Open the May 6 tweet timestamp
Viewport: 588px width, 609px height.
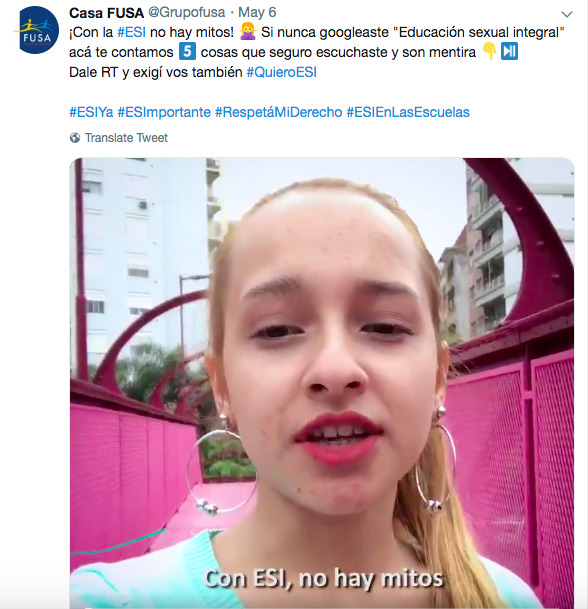(x=257, y=12)
